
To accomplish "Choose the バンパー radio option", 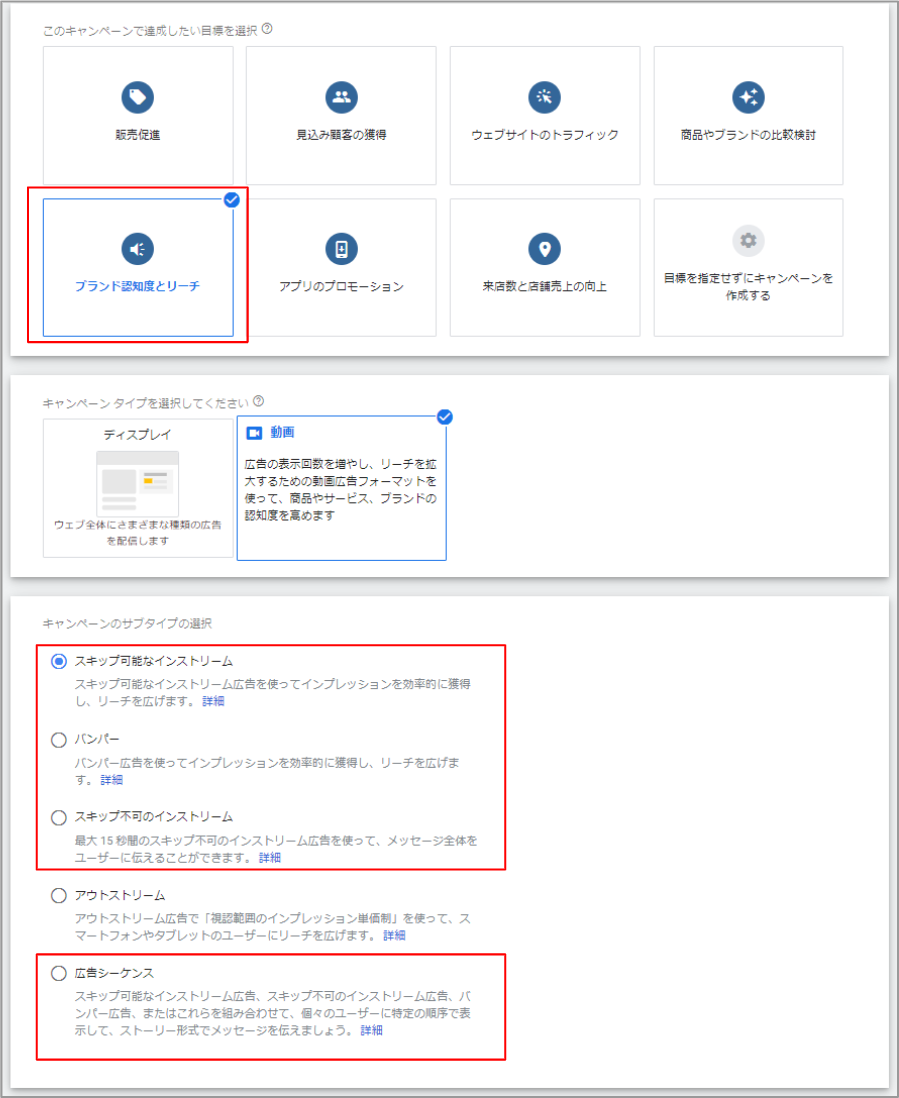I will point(59,740).
